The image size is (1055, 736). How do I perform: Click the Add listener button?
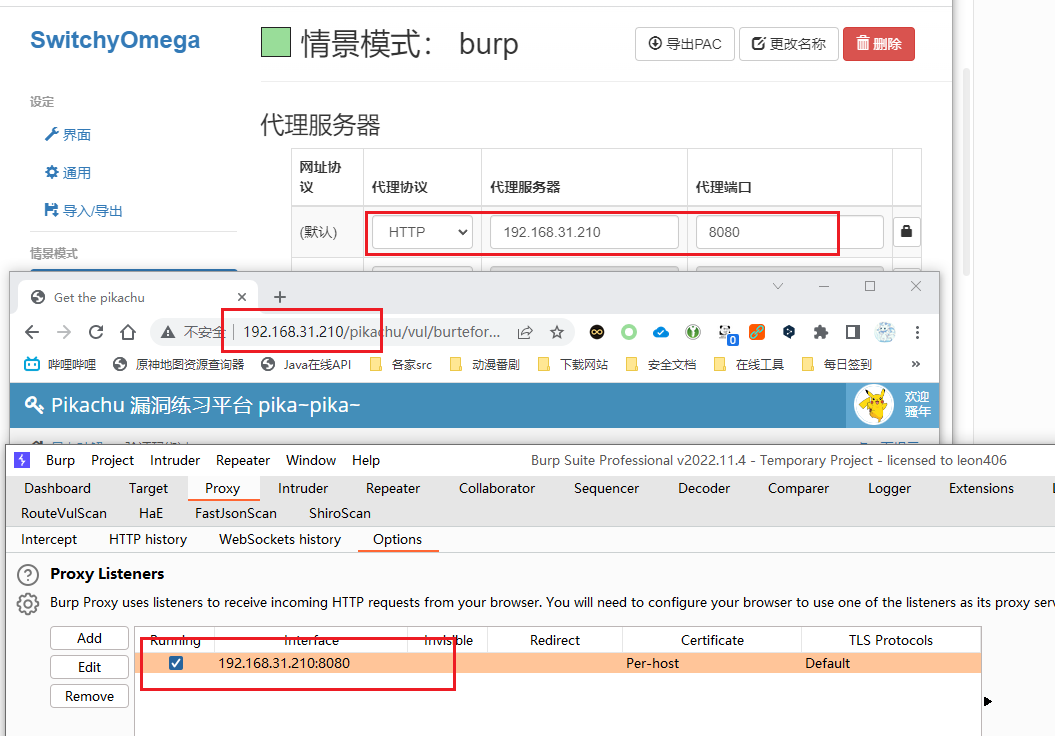tap(90, 638)
